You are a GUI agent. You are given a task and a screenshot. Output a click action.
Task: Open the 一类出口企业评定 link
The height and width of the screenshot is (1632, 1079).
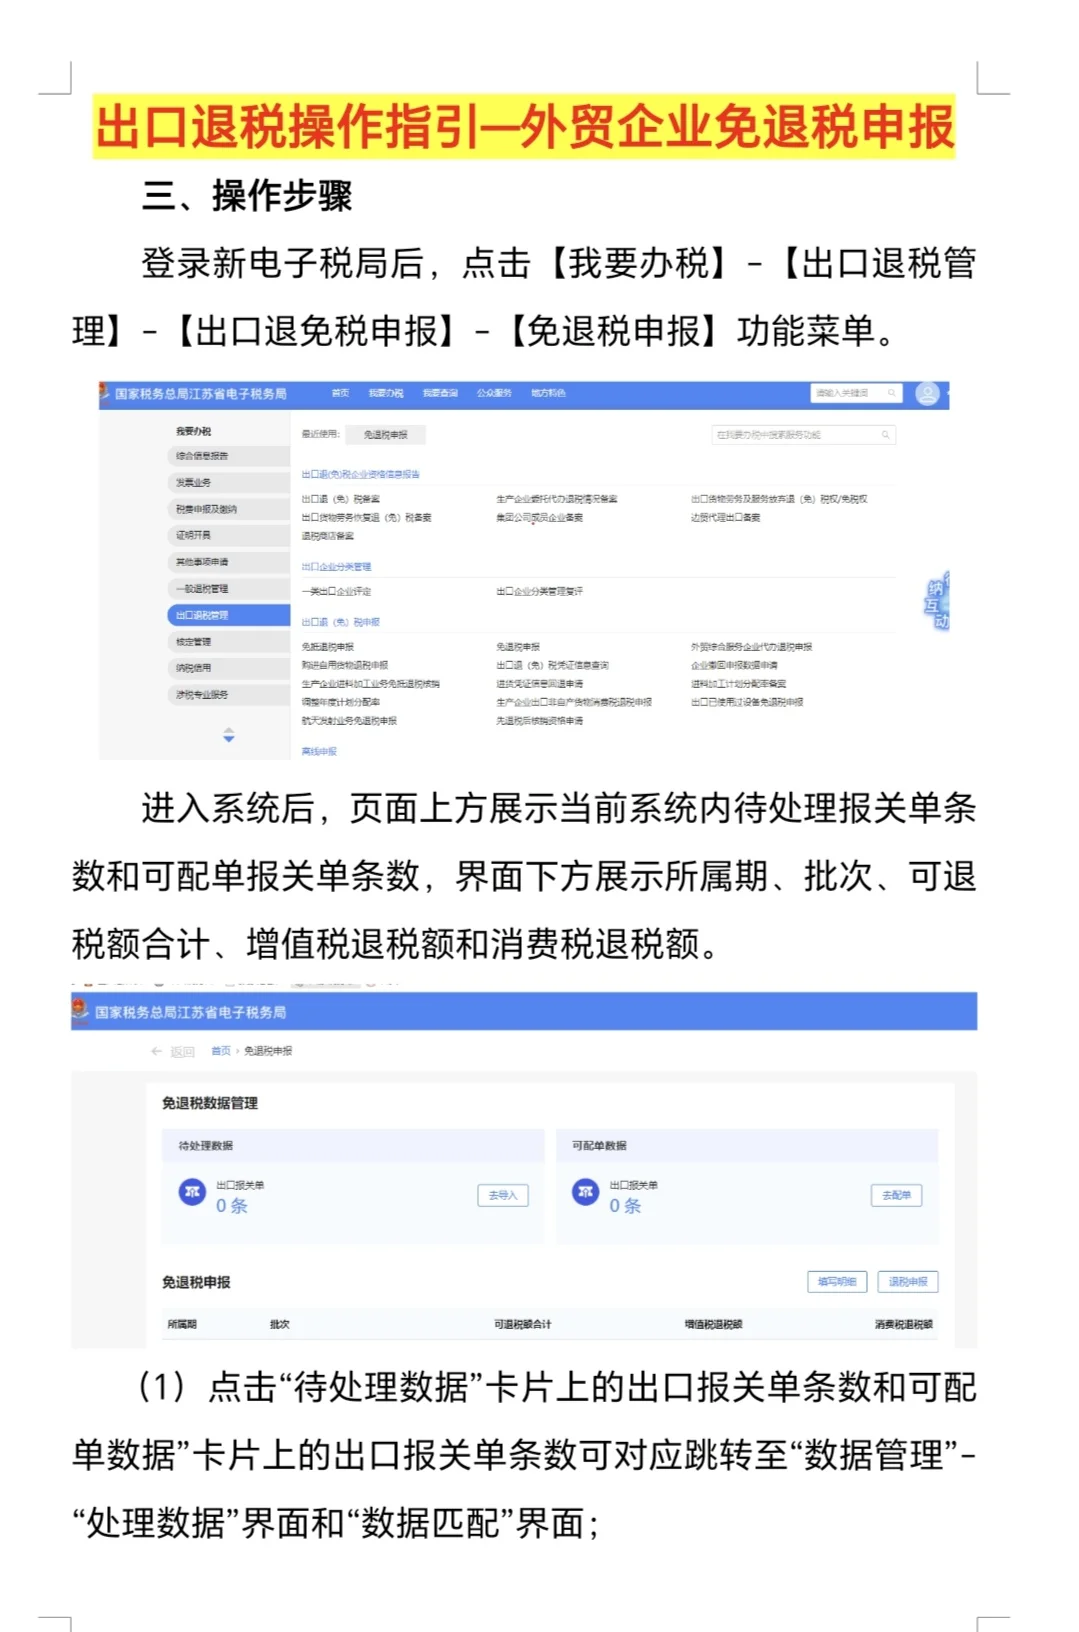[337, 592]
